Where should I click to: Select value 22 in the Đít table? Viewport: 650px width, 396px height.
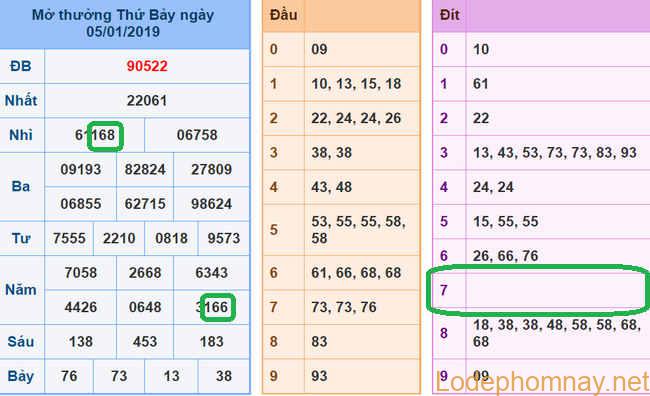pyautogui.click(x=481, y=118)
